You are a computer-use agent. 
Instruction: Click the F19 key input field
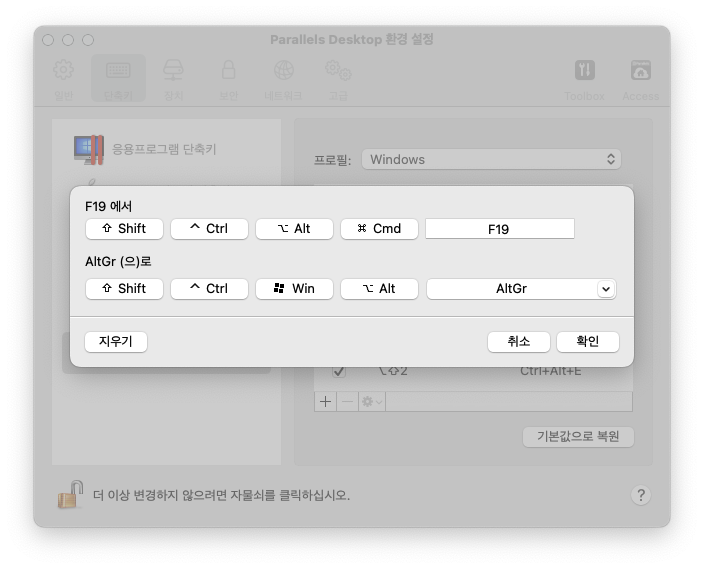click(x=500, y=229)
